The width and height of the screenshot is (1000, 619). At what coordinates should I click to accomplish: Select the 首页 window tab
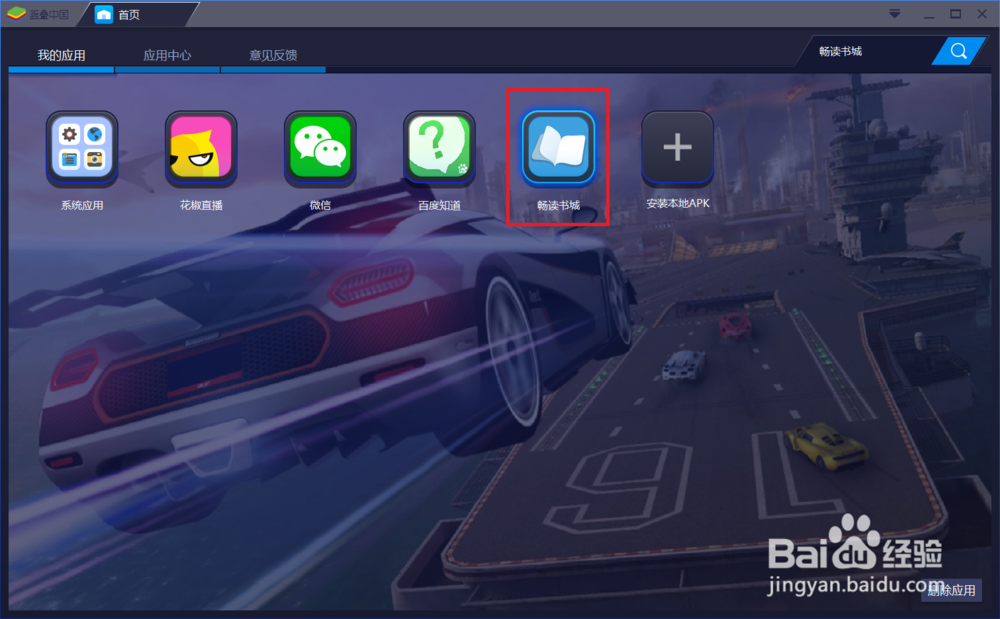[x=137, y=14]
